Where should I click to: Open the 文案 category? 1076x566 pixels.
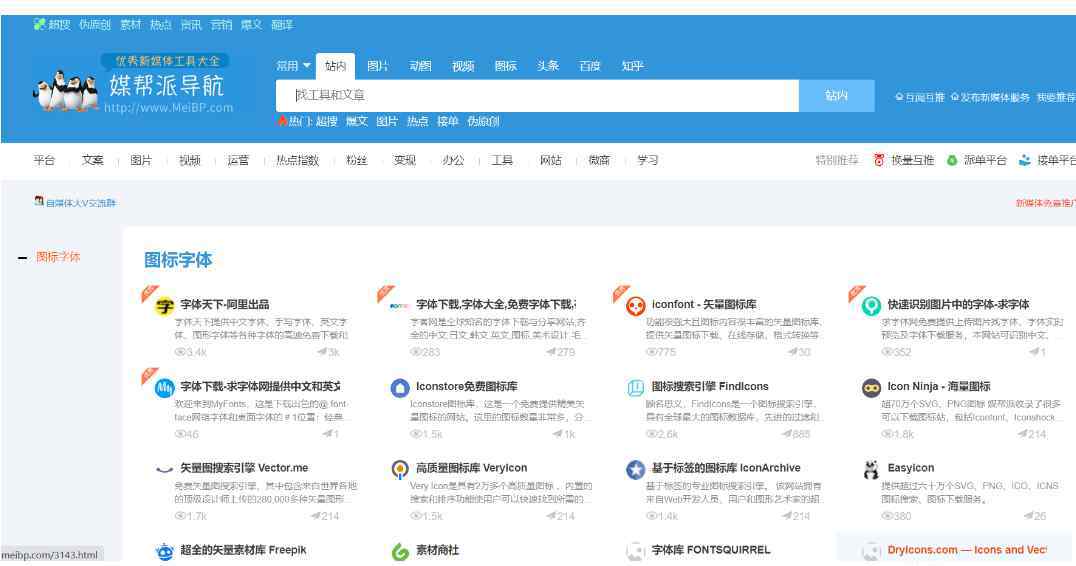[93, 161]
